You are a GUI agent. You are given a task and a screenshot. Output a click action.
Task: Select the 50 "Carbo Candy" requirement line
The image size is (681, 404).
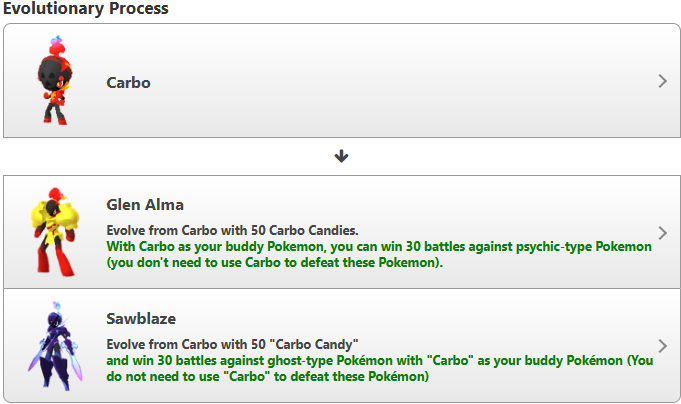232,344
